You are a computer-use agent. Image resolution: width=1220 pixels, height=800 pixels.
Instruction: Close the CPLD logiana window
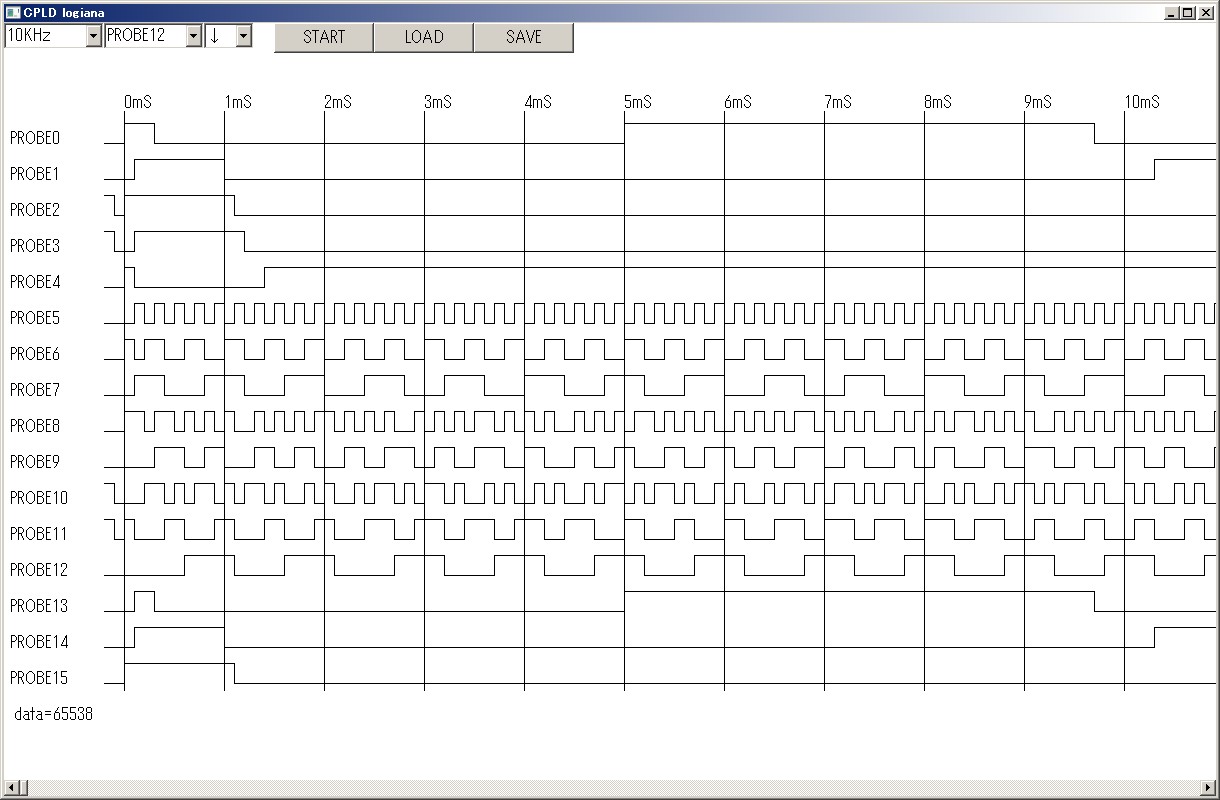1206,13
